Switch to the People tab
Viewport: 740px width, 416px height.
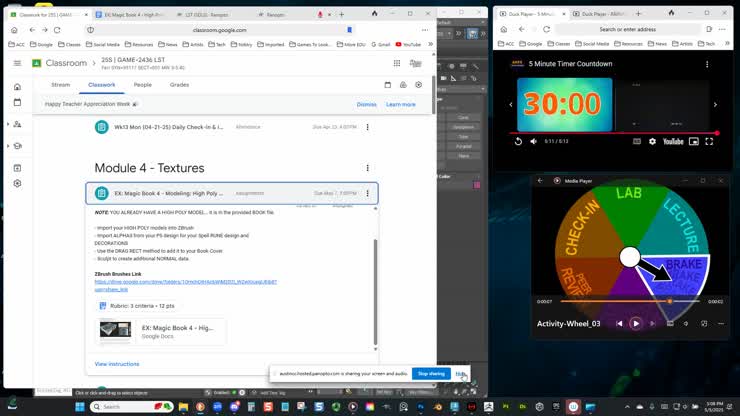pos(143,85)
